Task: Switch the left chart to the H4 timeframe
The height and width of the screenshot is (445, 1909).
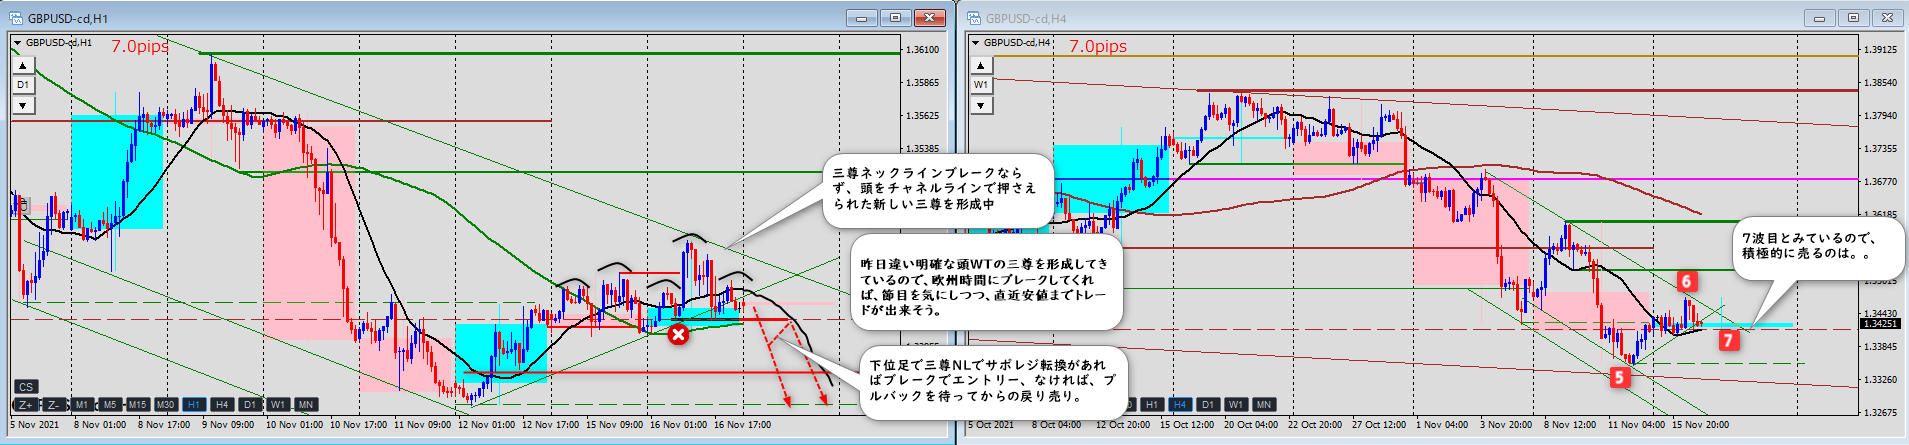Action: [x=222, y=405]
